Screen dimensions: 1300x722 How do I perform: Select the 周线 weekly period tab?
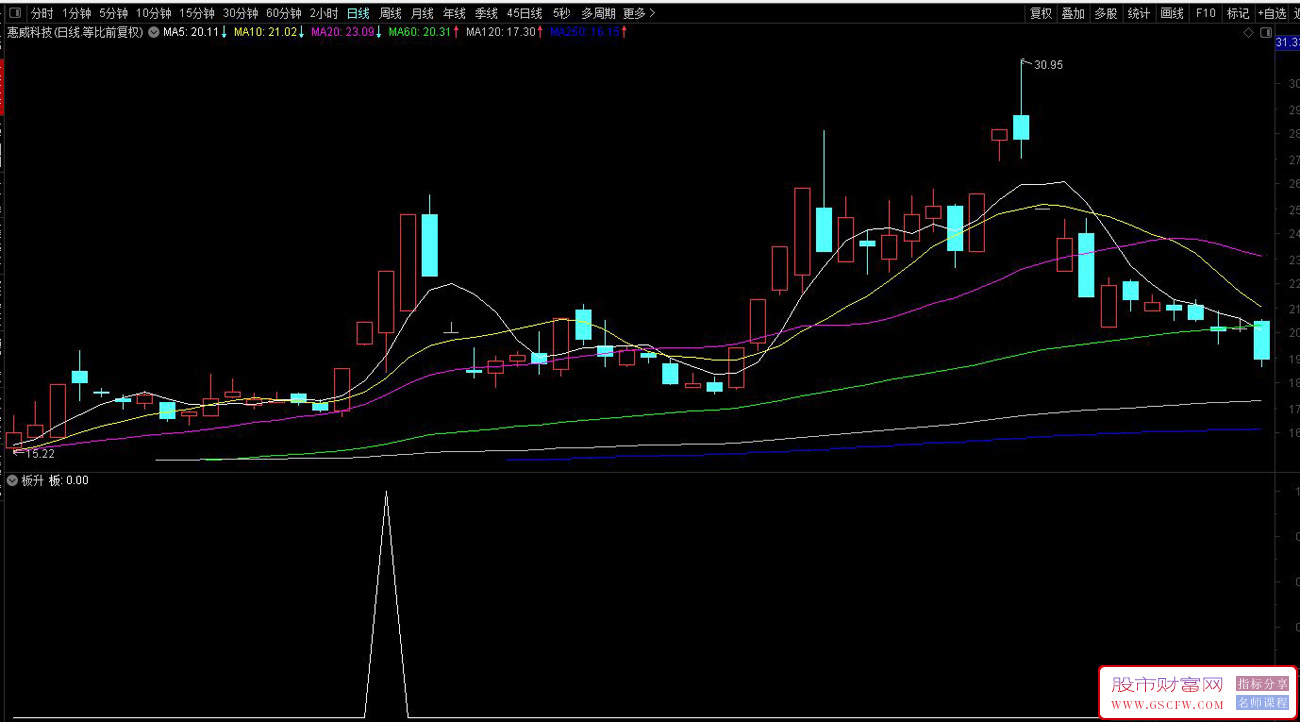[390, 14]
